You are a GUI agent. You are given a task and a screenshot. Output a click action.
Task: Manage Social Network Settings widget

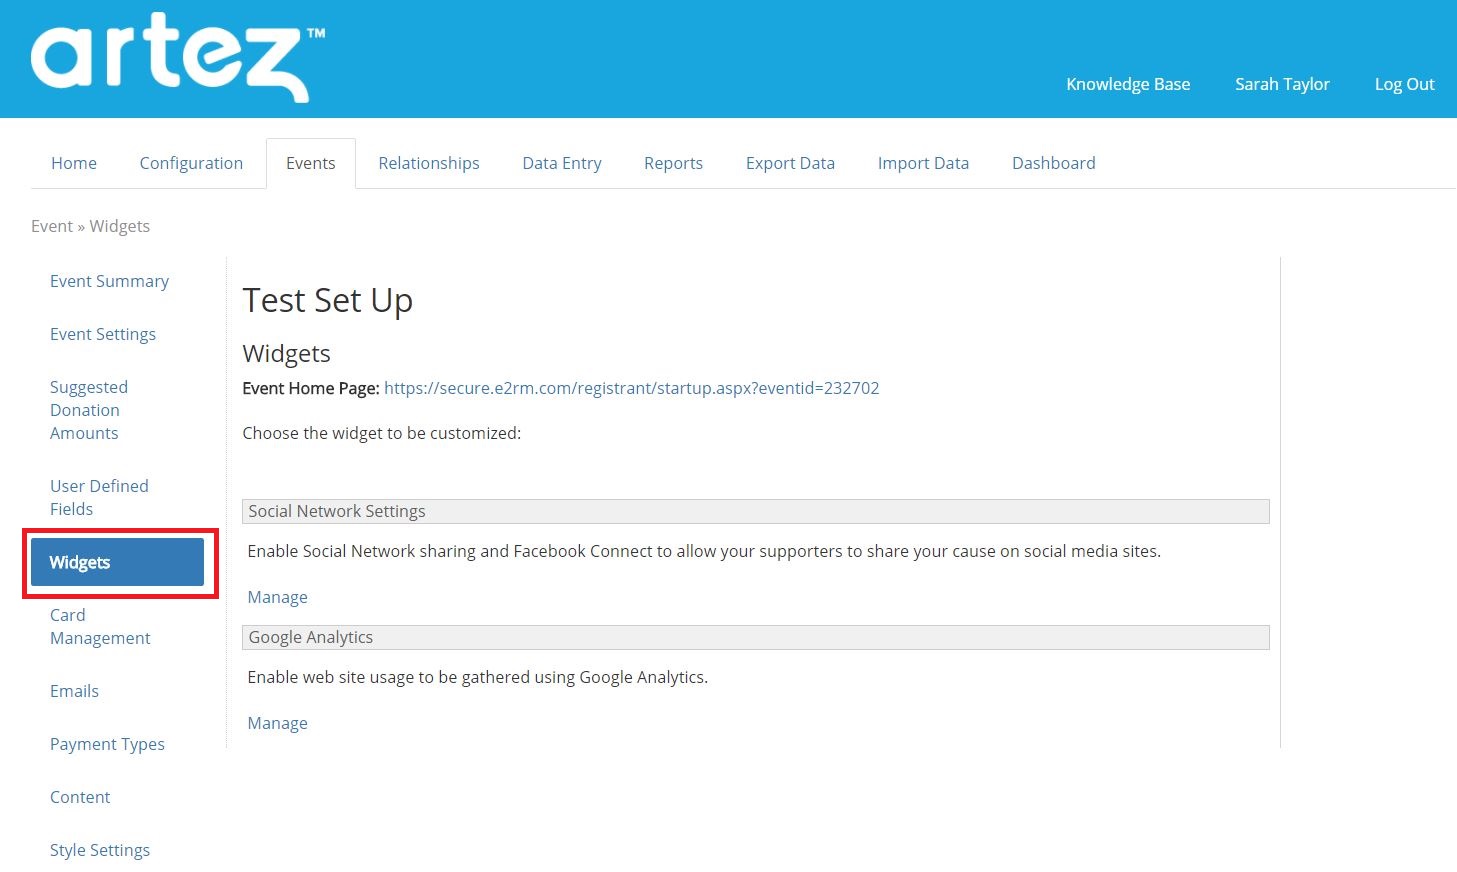coord(277,597)
